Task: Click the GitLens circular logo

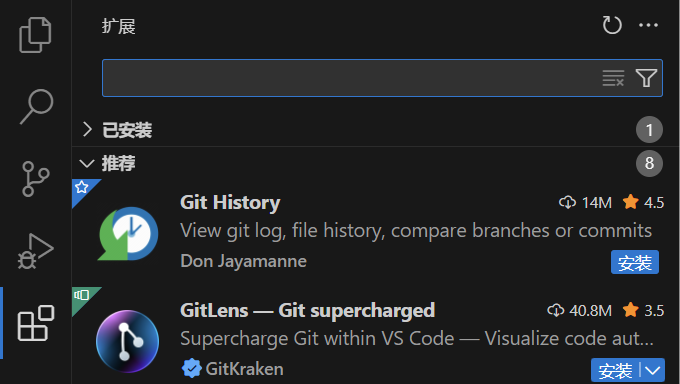Action: click(x=128, y=341)
